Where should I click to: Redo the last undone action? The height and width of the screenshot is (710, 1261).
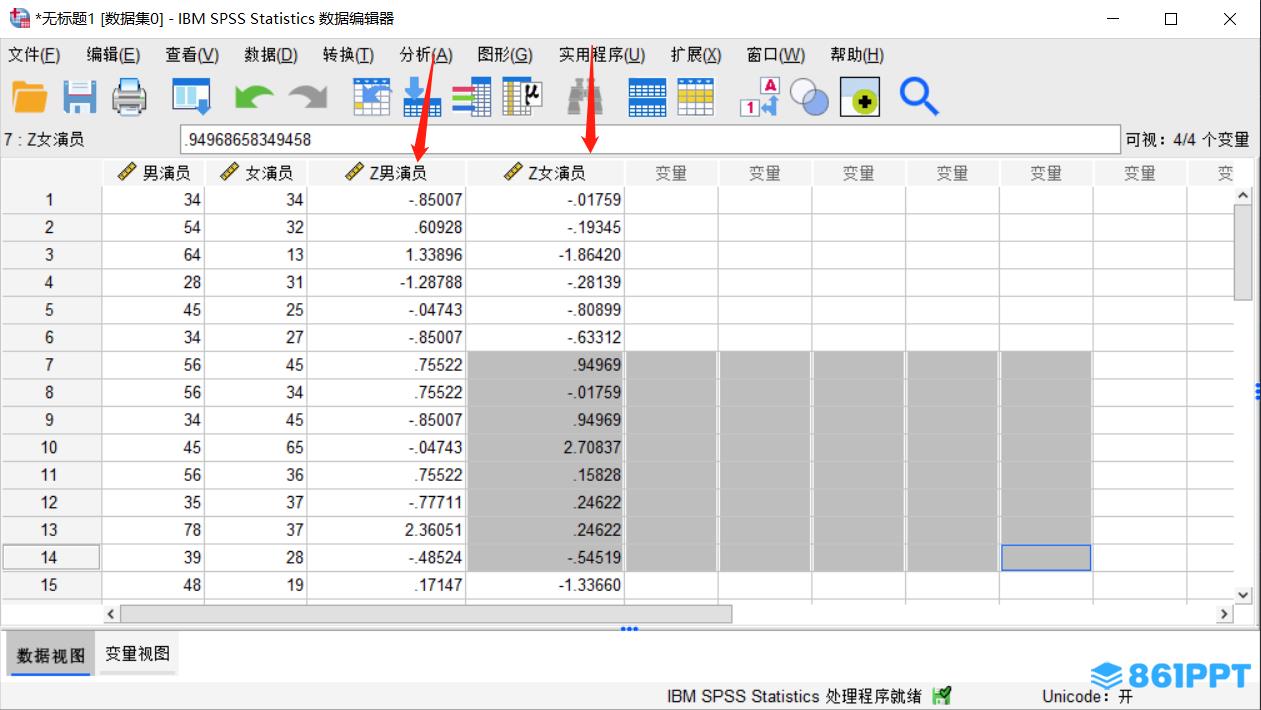tap(308, 97)
